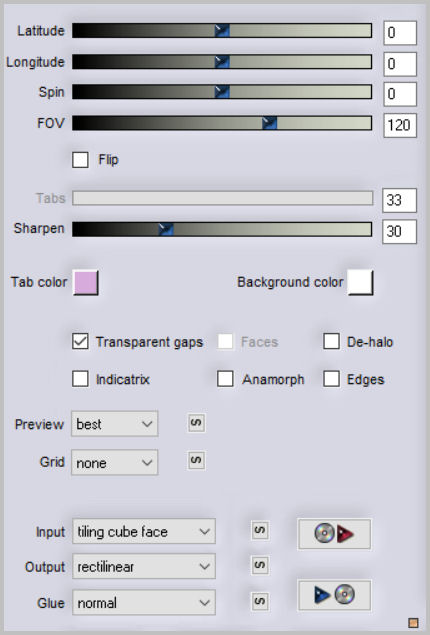Click the S icon next to Output
Image resolution: width=430 pixels, height=635 pixels.
260,565
